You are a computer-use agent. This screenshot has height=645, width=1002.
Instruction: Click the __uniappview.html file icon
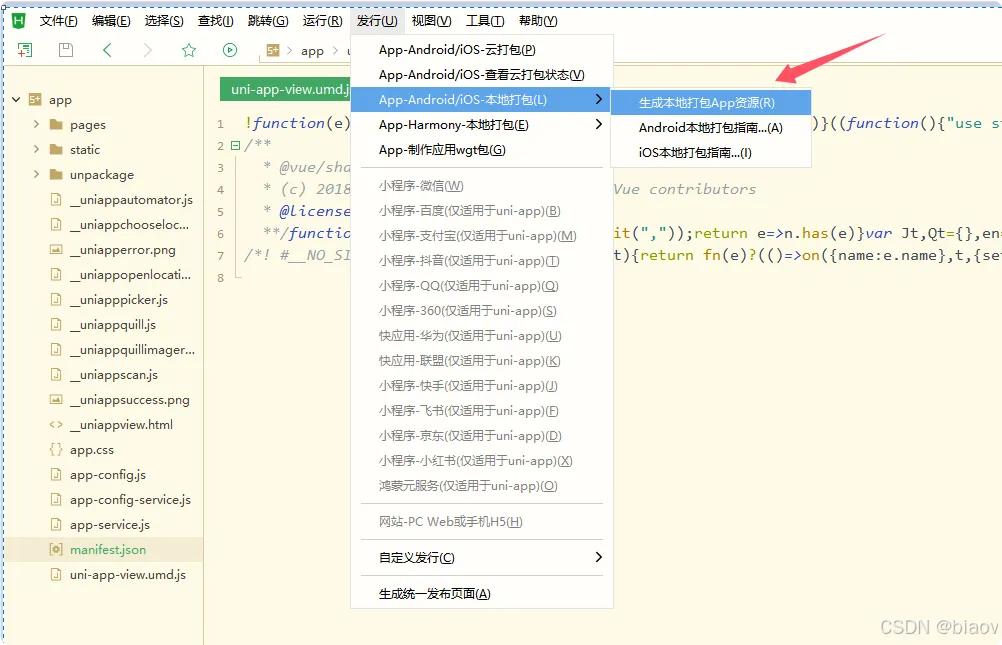coord(56,424)
